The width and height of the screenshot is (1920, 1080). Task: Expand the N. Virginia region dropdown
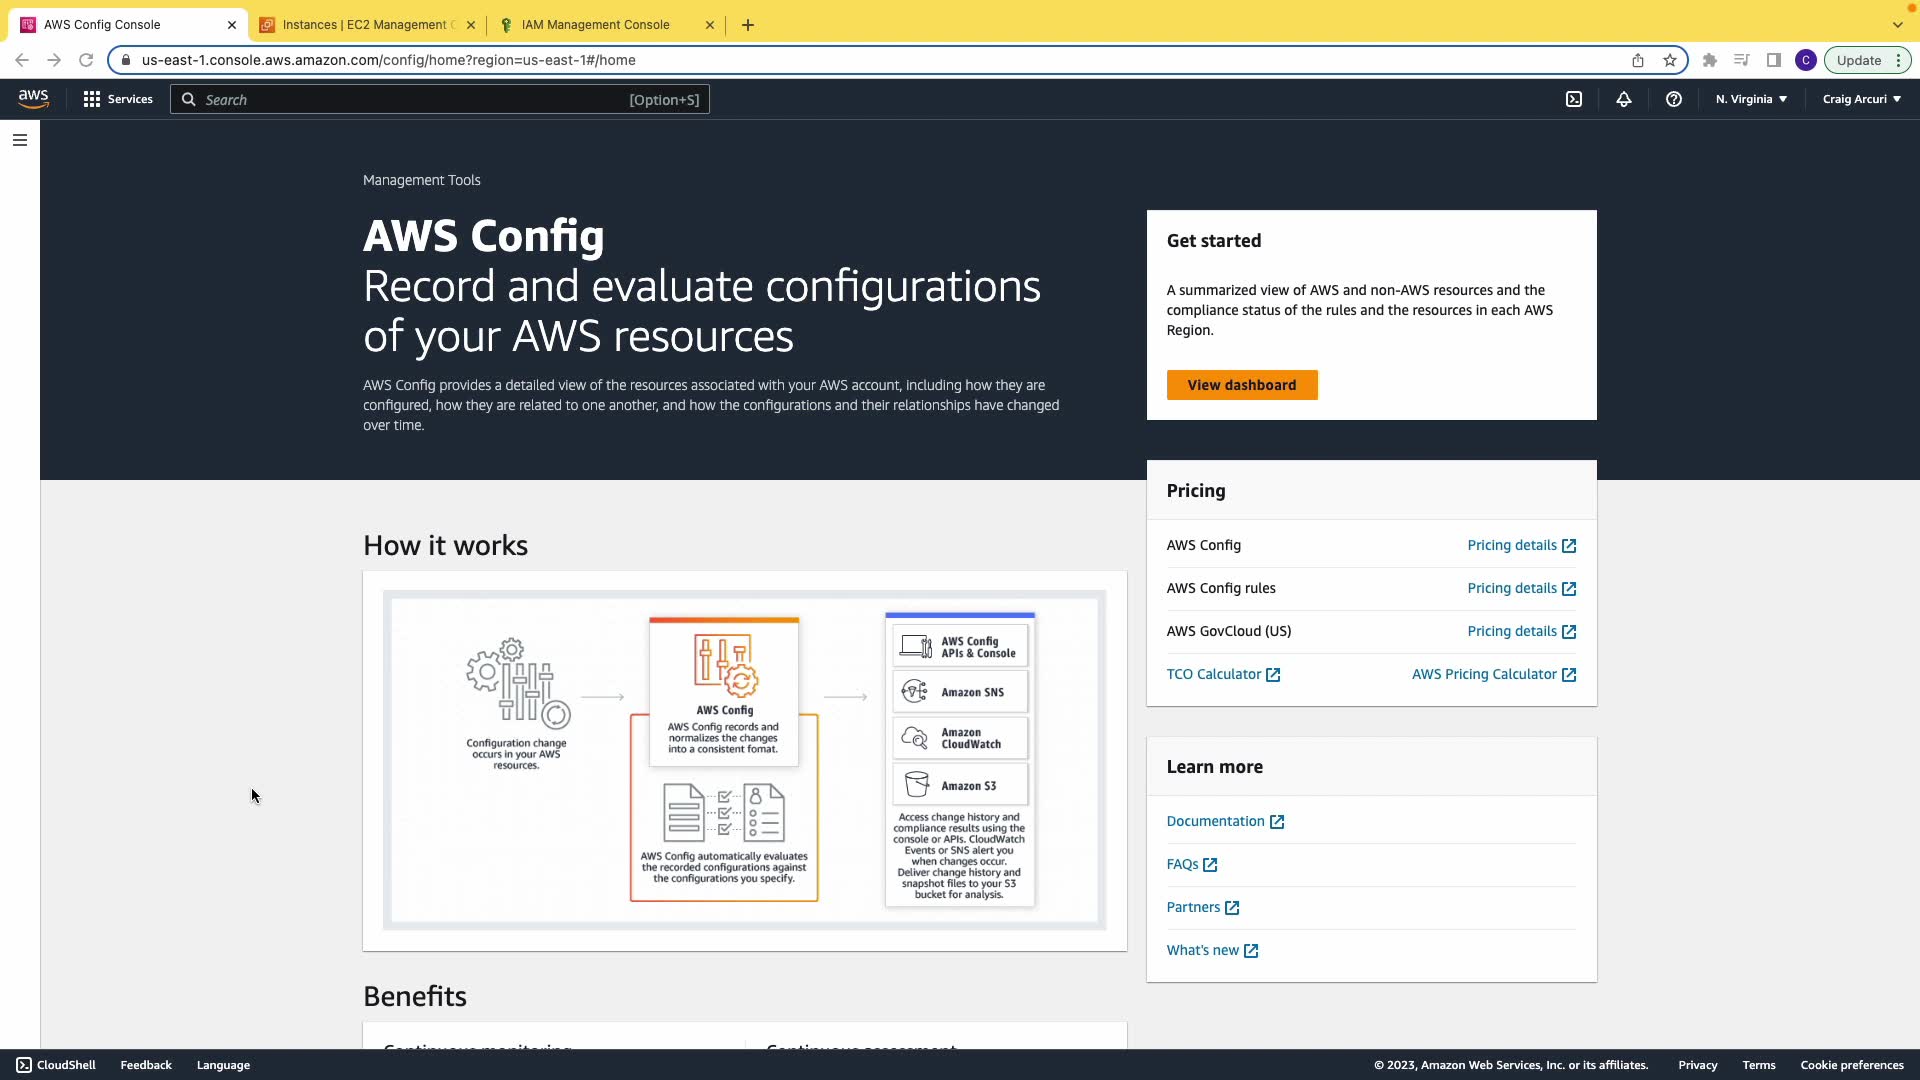[1751, 99]
